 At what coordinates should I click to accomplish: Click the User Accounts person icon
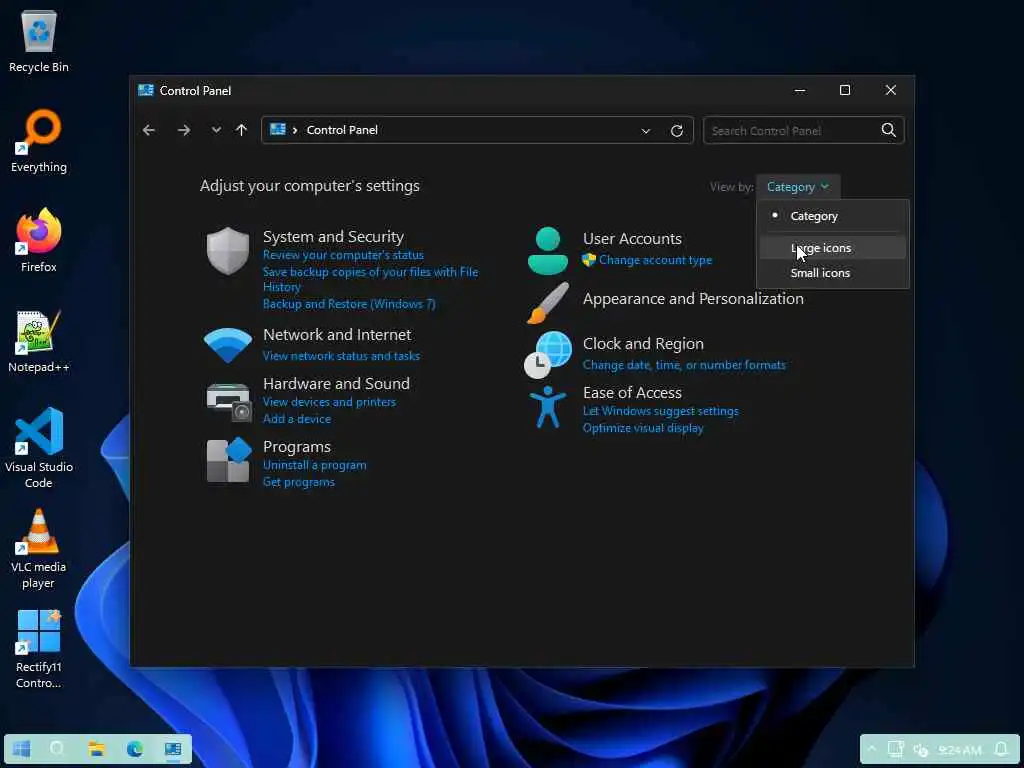547,250
